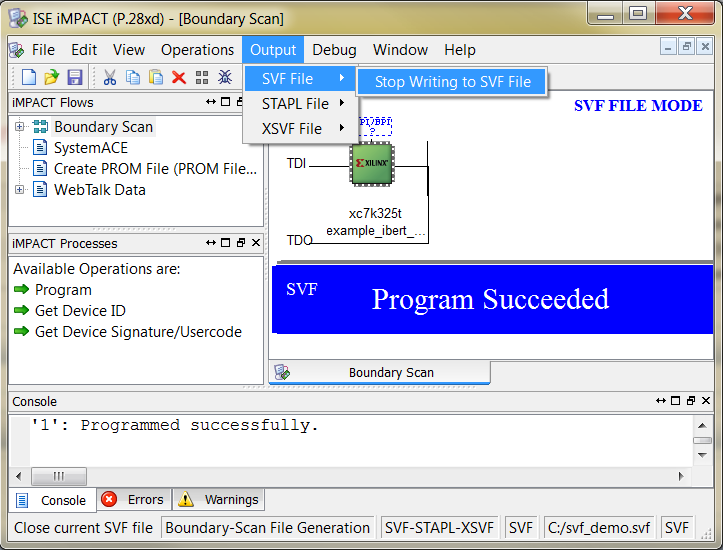The image size is (723, 550).
Task: Expand the Boundary Scan tree node
Action: pyautogui.click(x=19, y=127)
